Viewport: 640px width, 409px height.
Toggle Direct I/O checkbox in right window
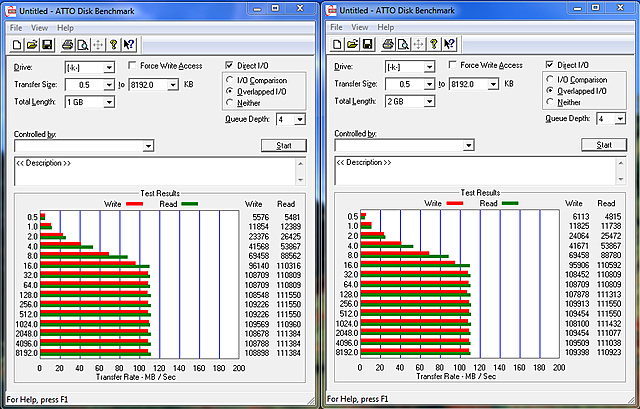coord(549,64)
